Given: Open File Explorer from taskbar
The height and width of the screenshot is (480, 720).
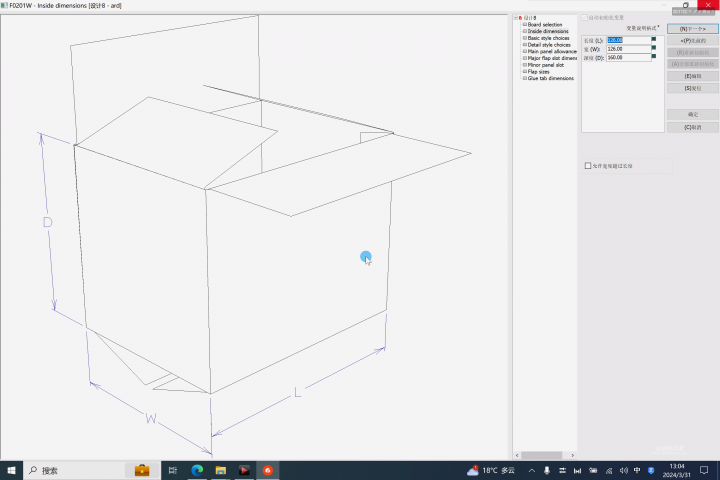Looking at the screenshot, I should [x=221, y=470].
